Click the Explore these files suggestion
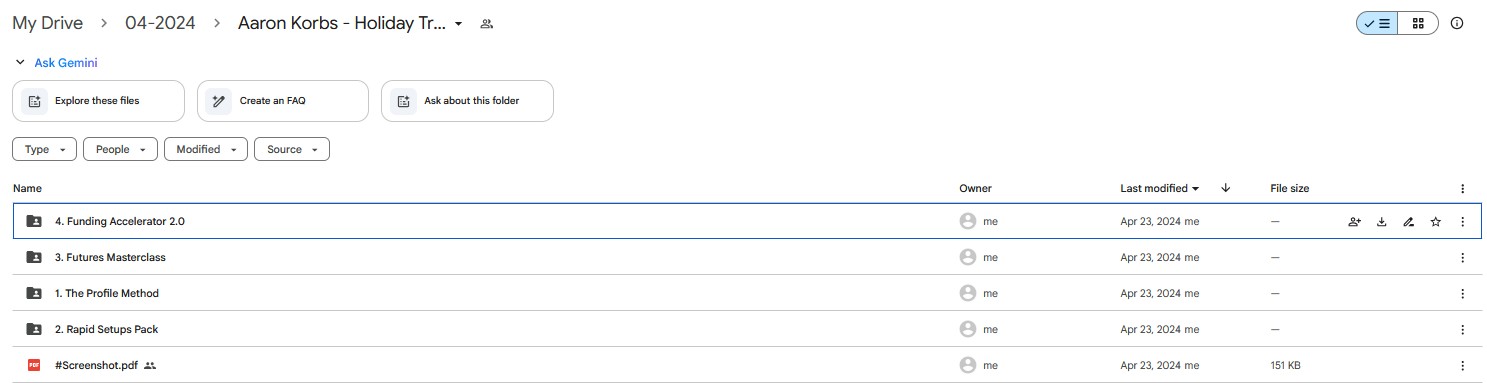The height and width of the screenshot is (383, 1487). (98, 101)
